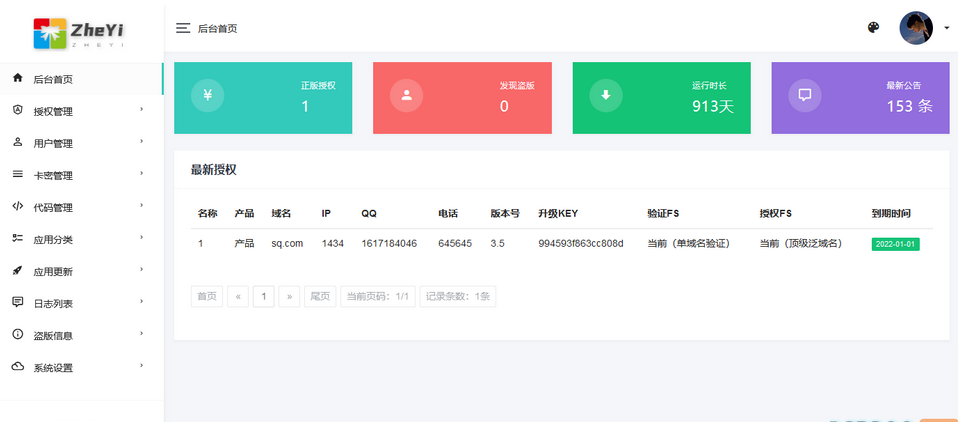Expand the chevron next to 卡密管理

pos(142,173)
